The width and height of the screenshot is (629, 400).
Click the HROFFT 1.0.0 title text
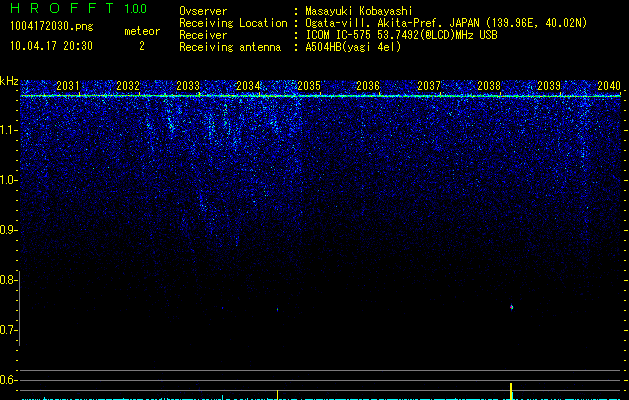78,8
